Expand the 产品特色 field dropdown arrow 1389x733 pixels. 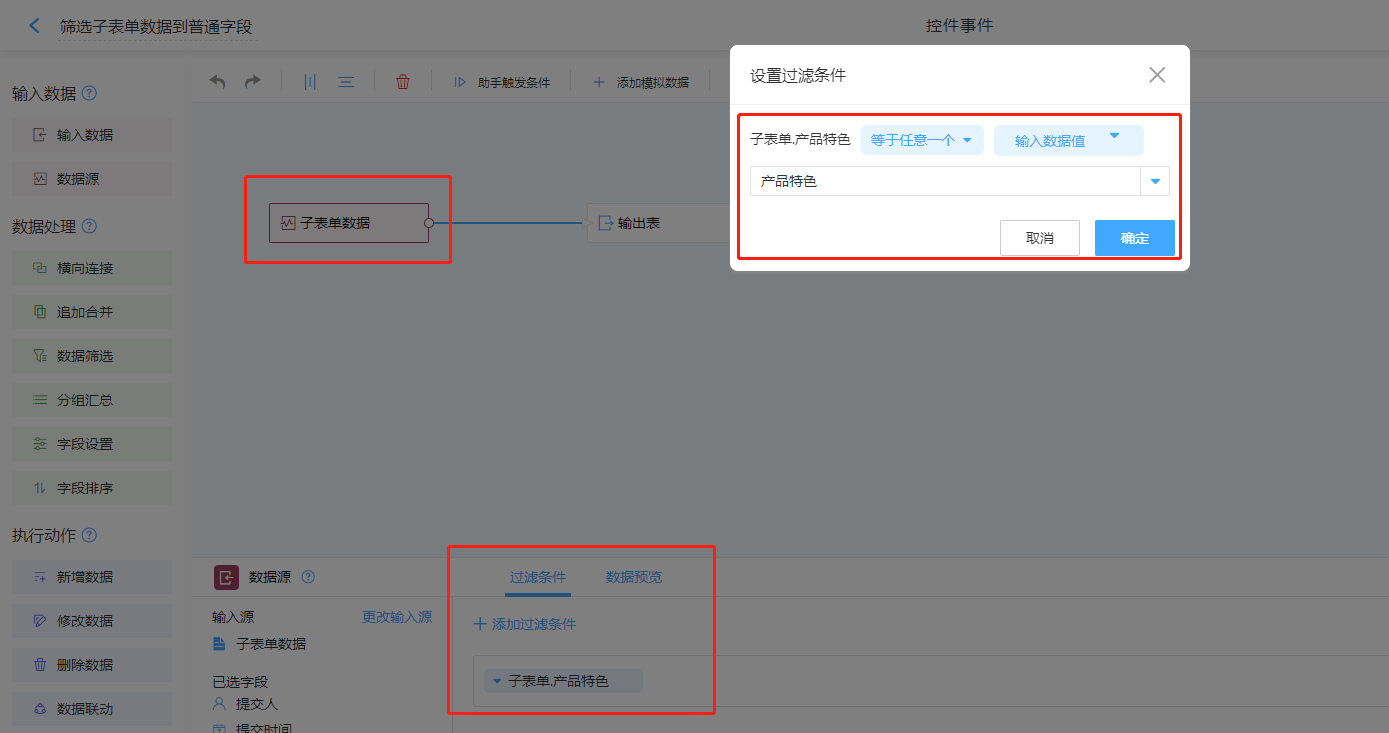1155,182
